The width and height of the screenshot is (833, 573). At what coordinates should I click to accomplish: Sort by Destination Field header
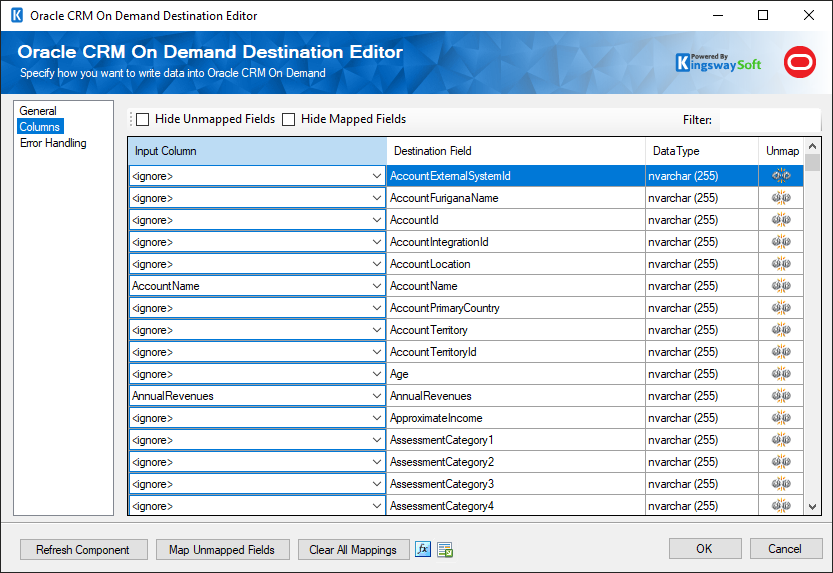516,151
